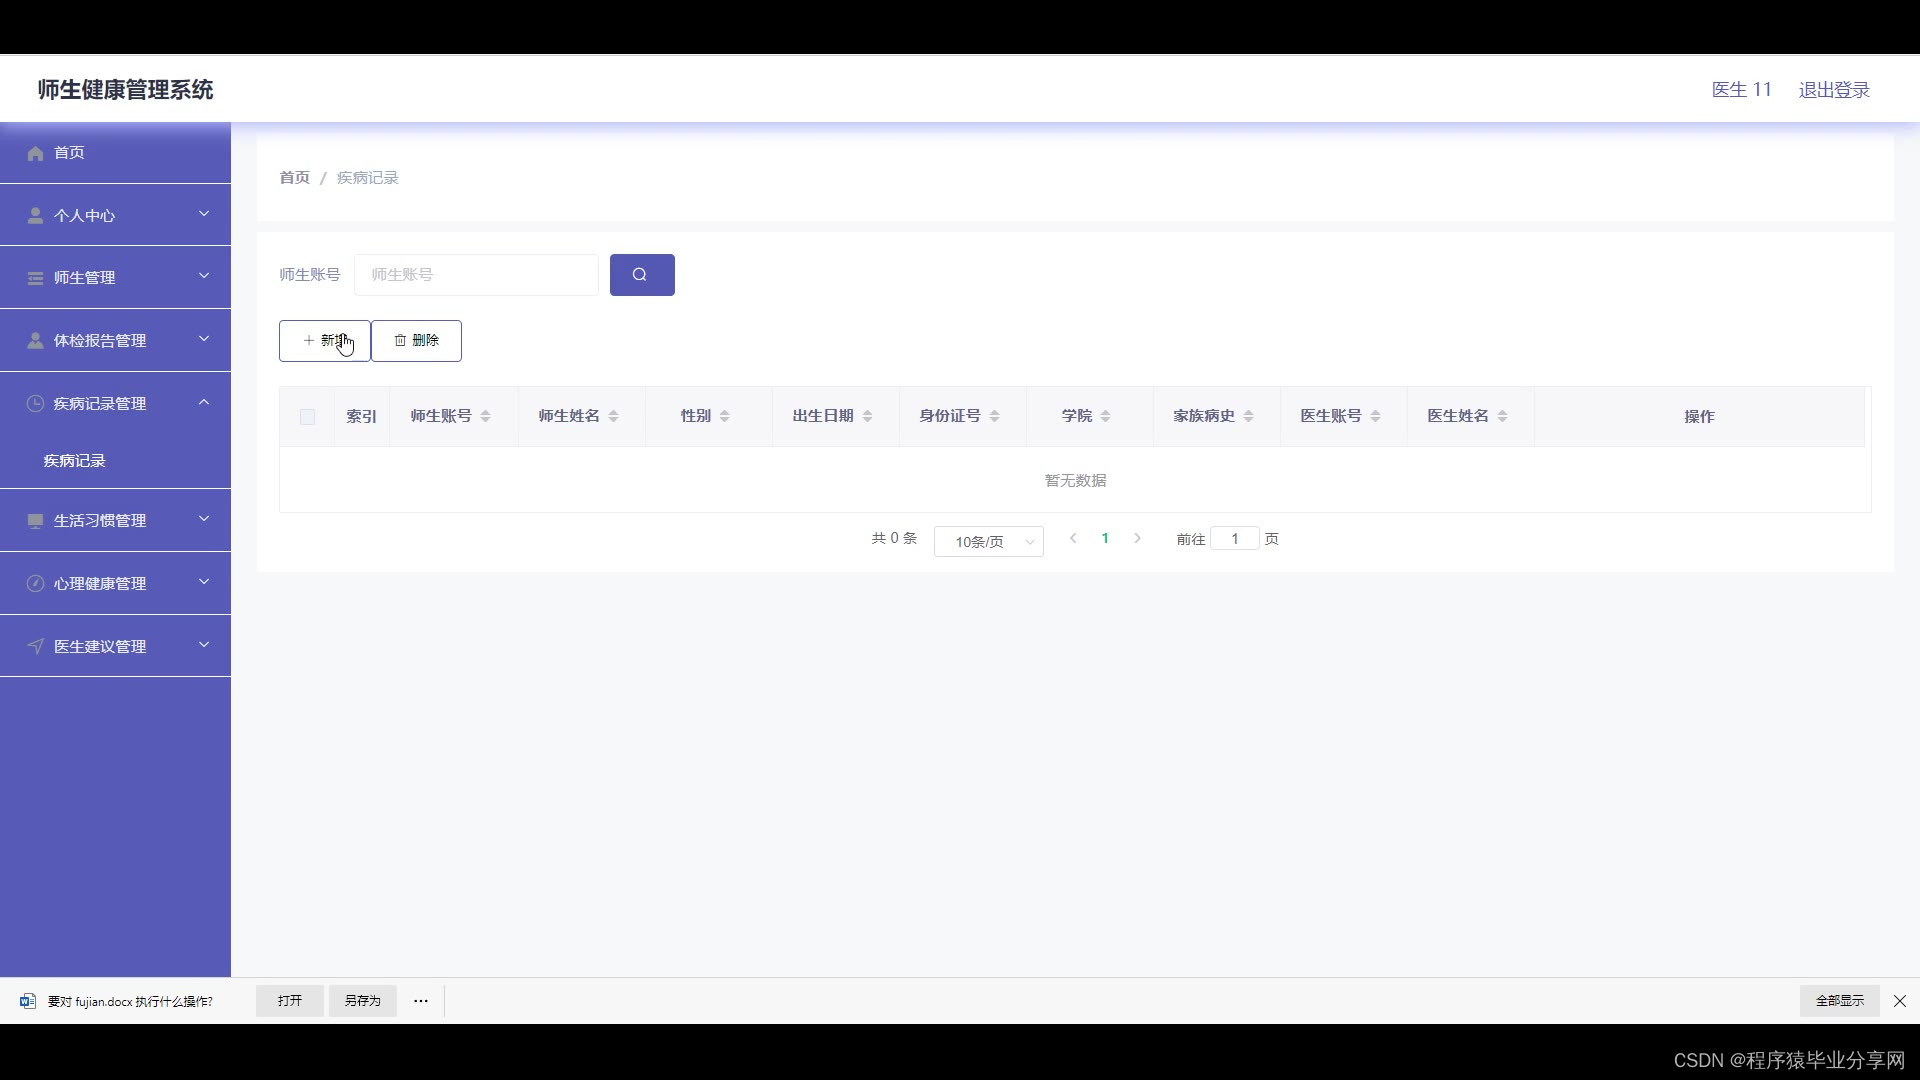Open the 医生建议管理 menu
The width and height of the screenshot is (1920, 1080).
(115, 646)
